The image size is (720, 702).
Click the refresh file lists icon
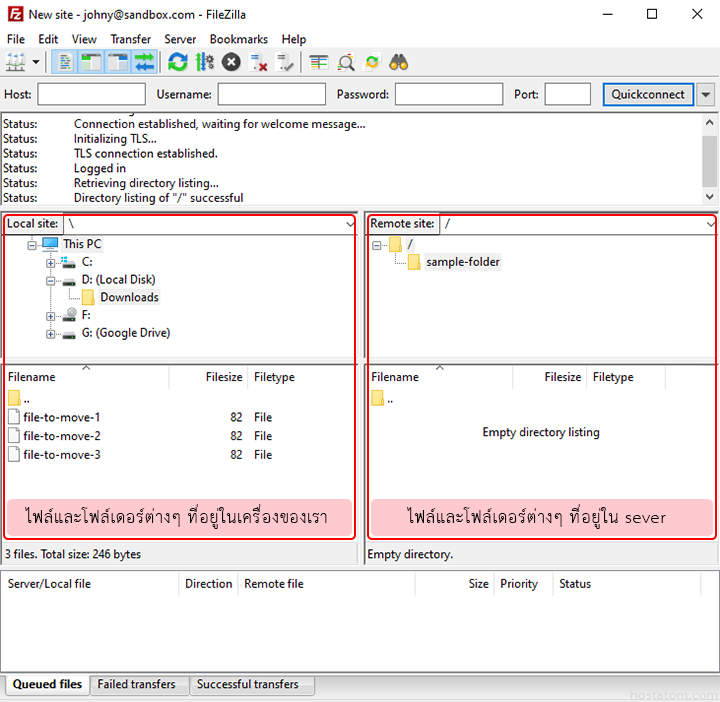click(178, 62)
